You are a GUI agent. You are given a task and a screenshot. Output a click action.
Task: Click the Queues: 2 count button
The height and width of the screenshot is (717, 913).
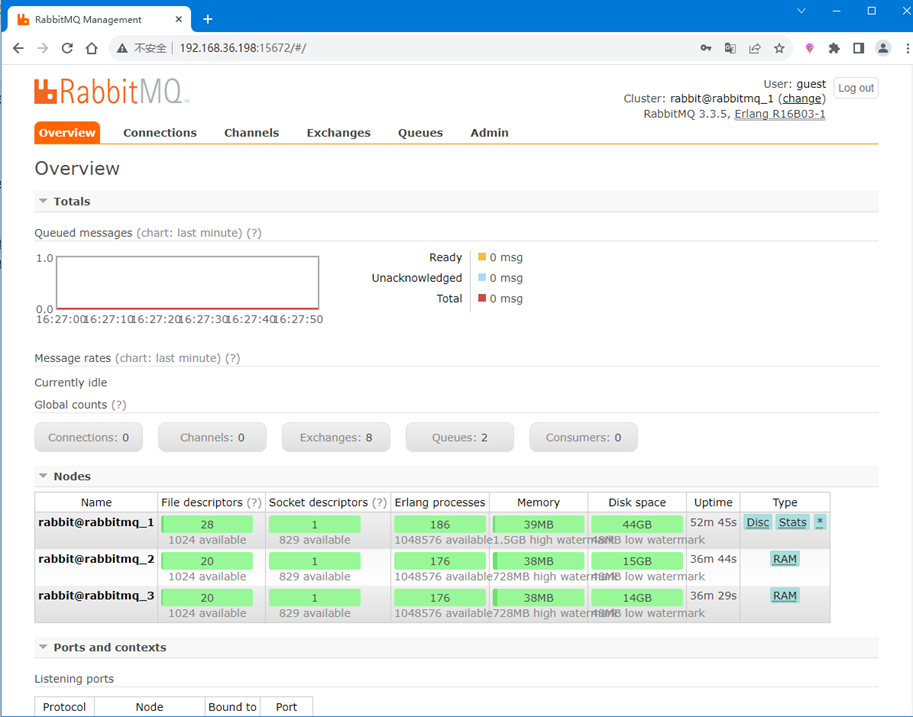459,437
